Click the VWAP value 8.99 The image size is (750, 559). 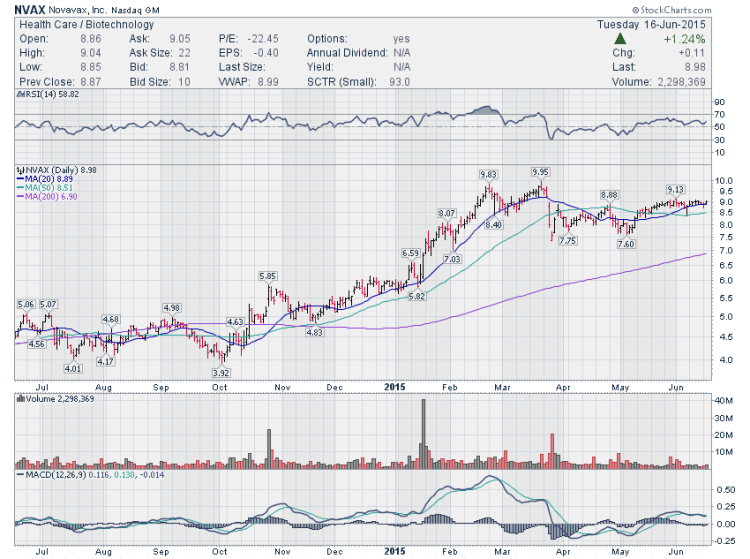tap(268, 82)
